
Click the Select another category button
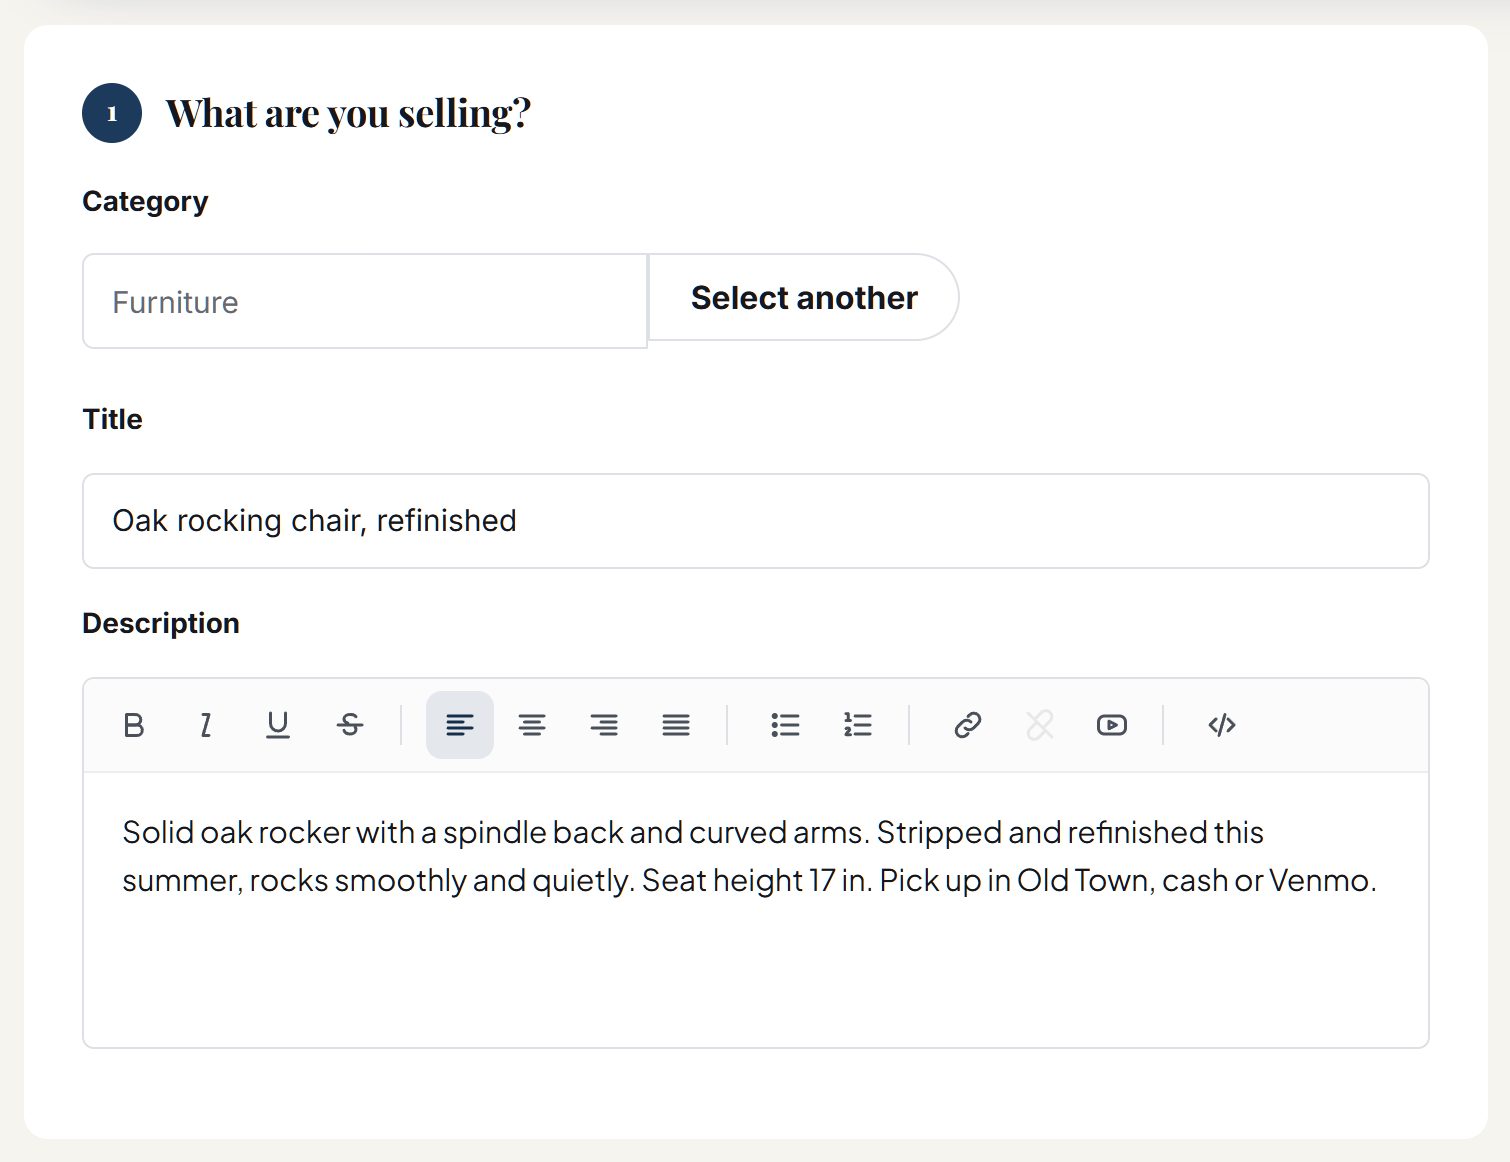tap(804, 297)
